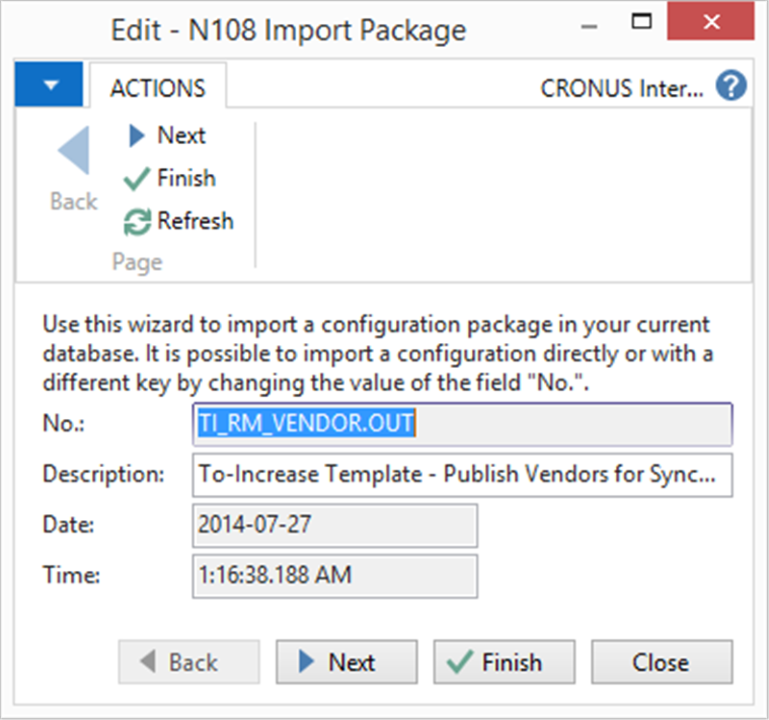Minimize the Import Package window
This screenshot has height=720, width=769.
pyautogui.click(x=589, y=26)
